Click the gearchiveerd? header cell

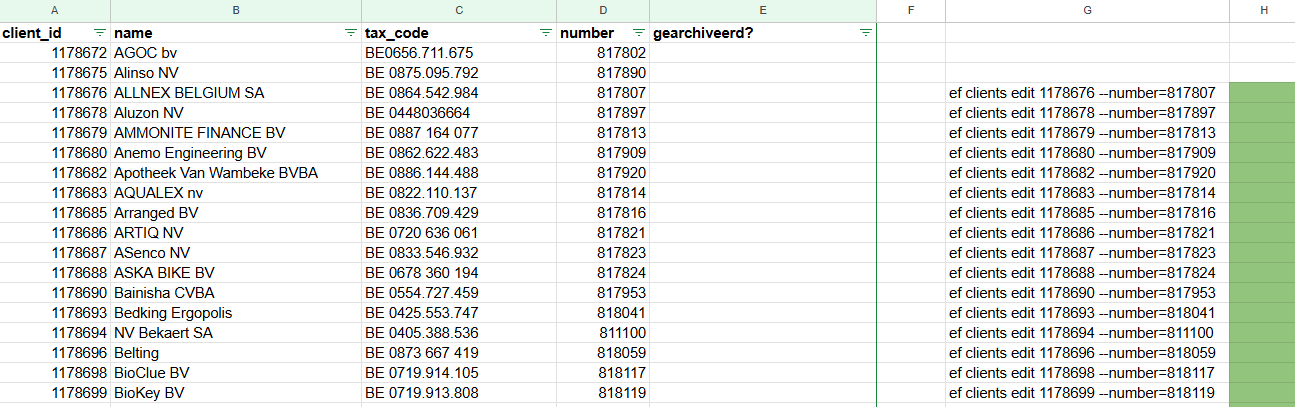763,33
